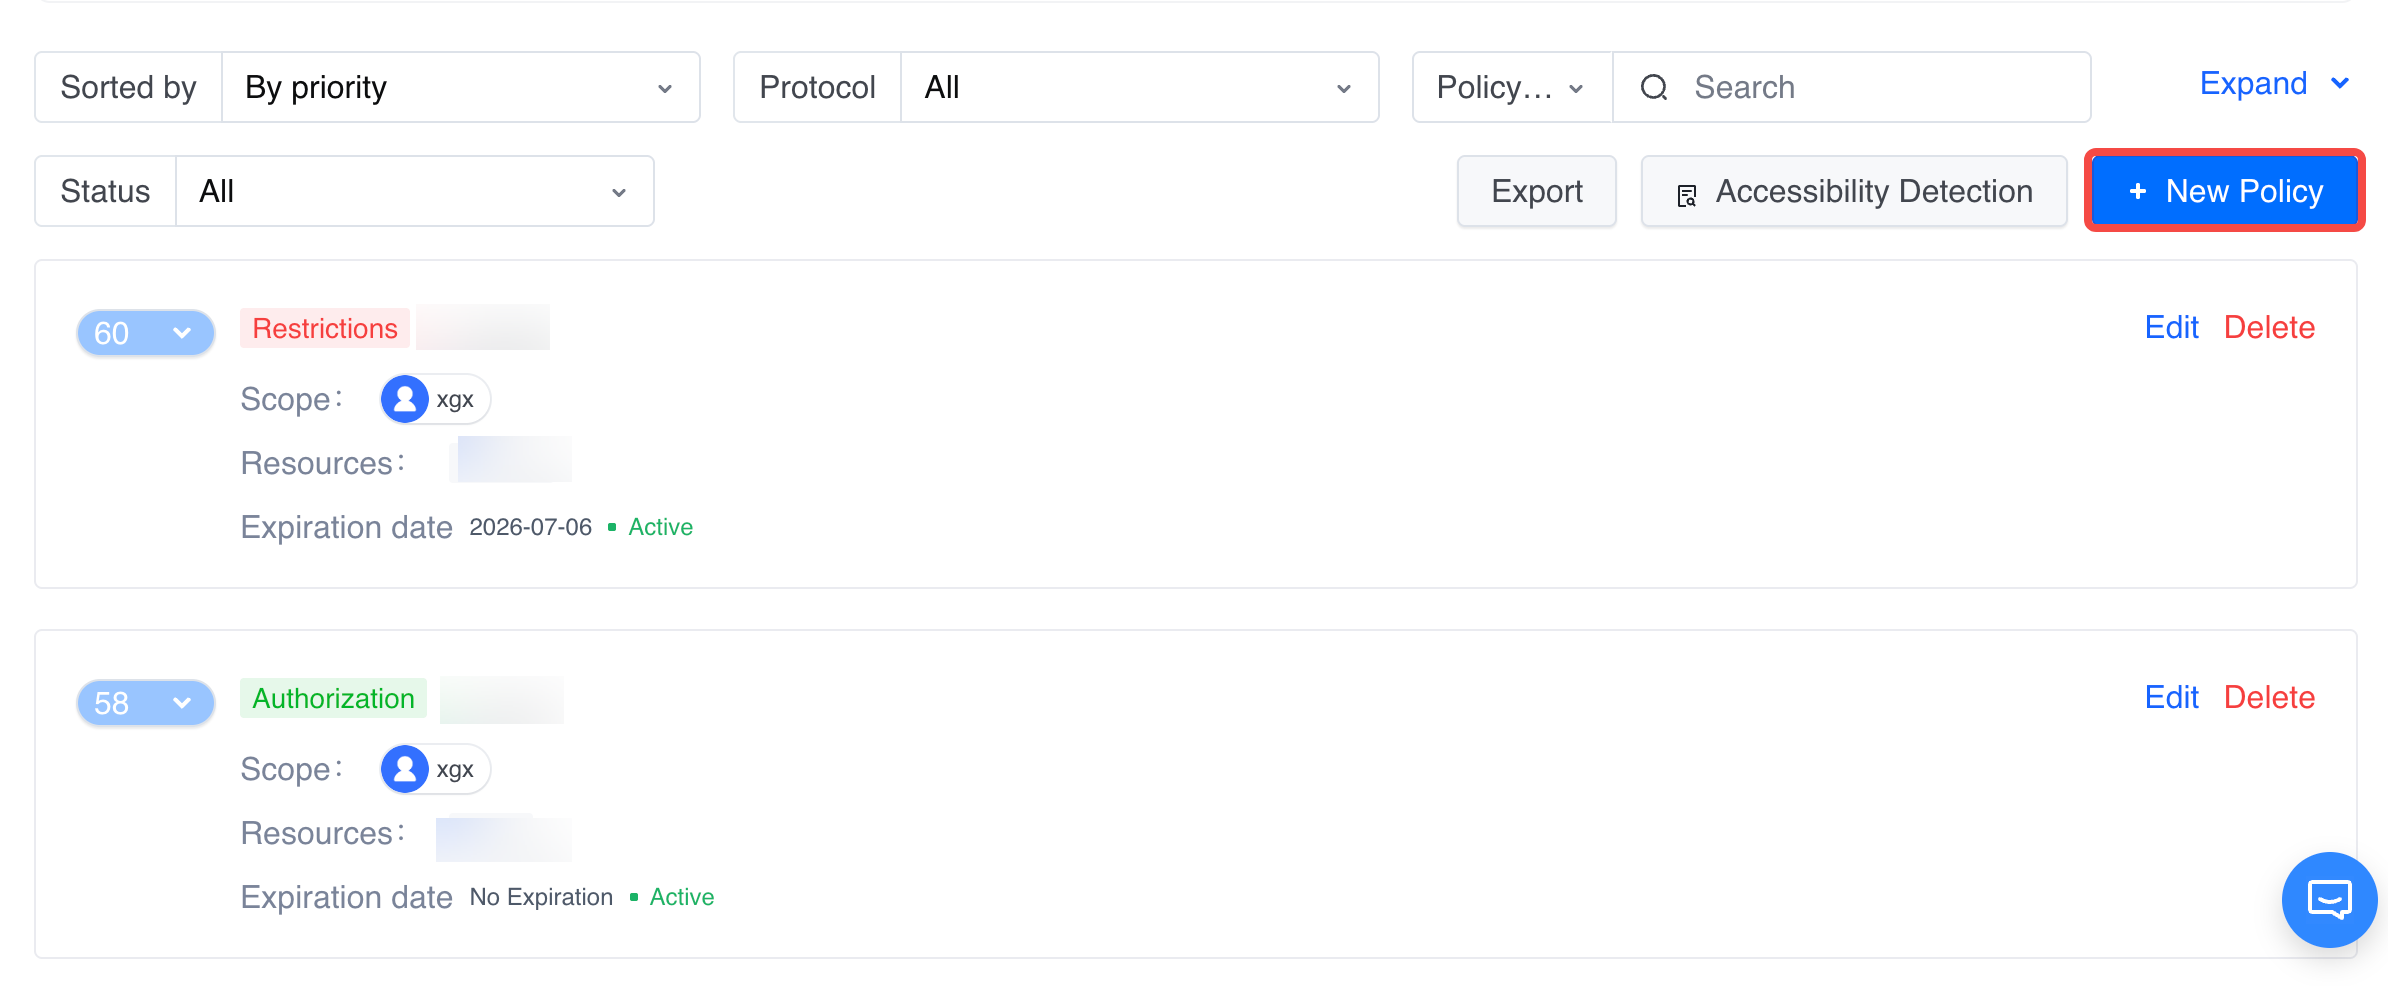This screenshot has width=2388, height=986.
Task: Edit the Restrictions policy
Action: point(2171,328)
